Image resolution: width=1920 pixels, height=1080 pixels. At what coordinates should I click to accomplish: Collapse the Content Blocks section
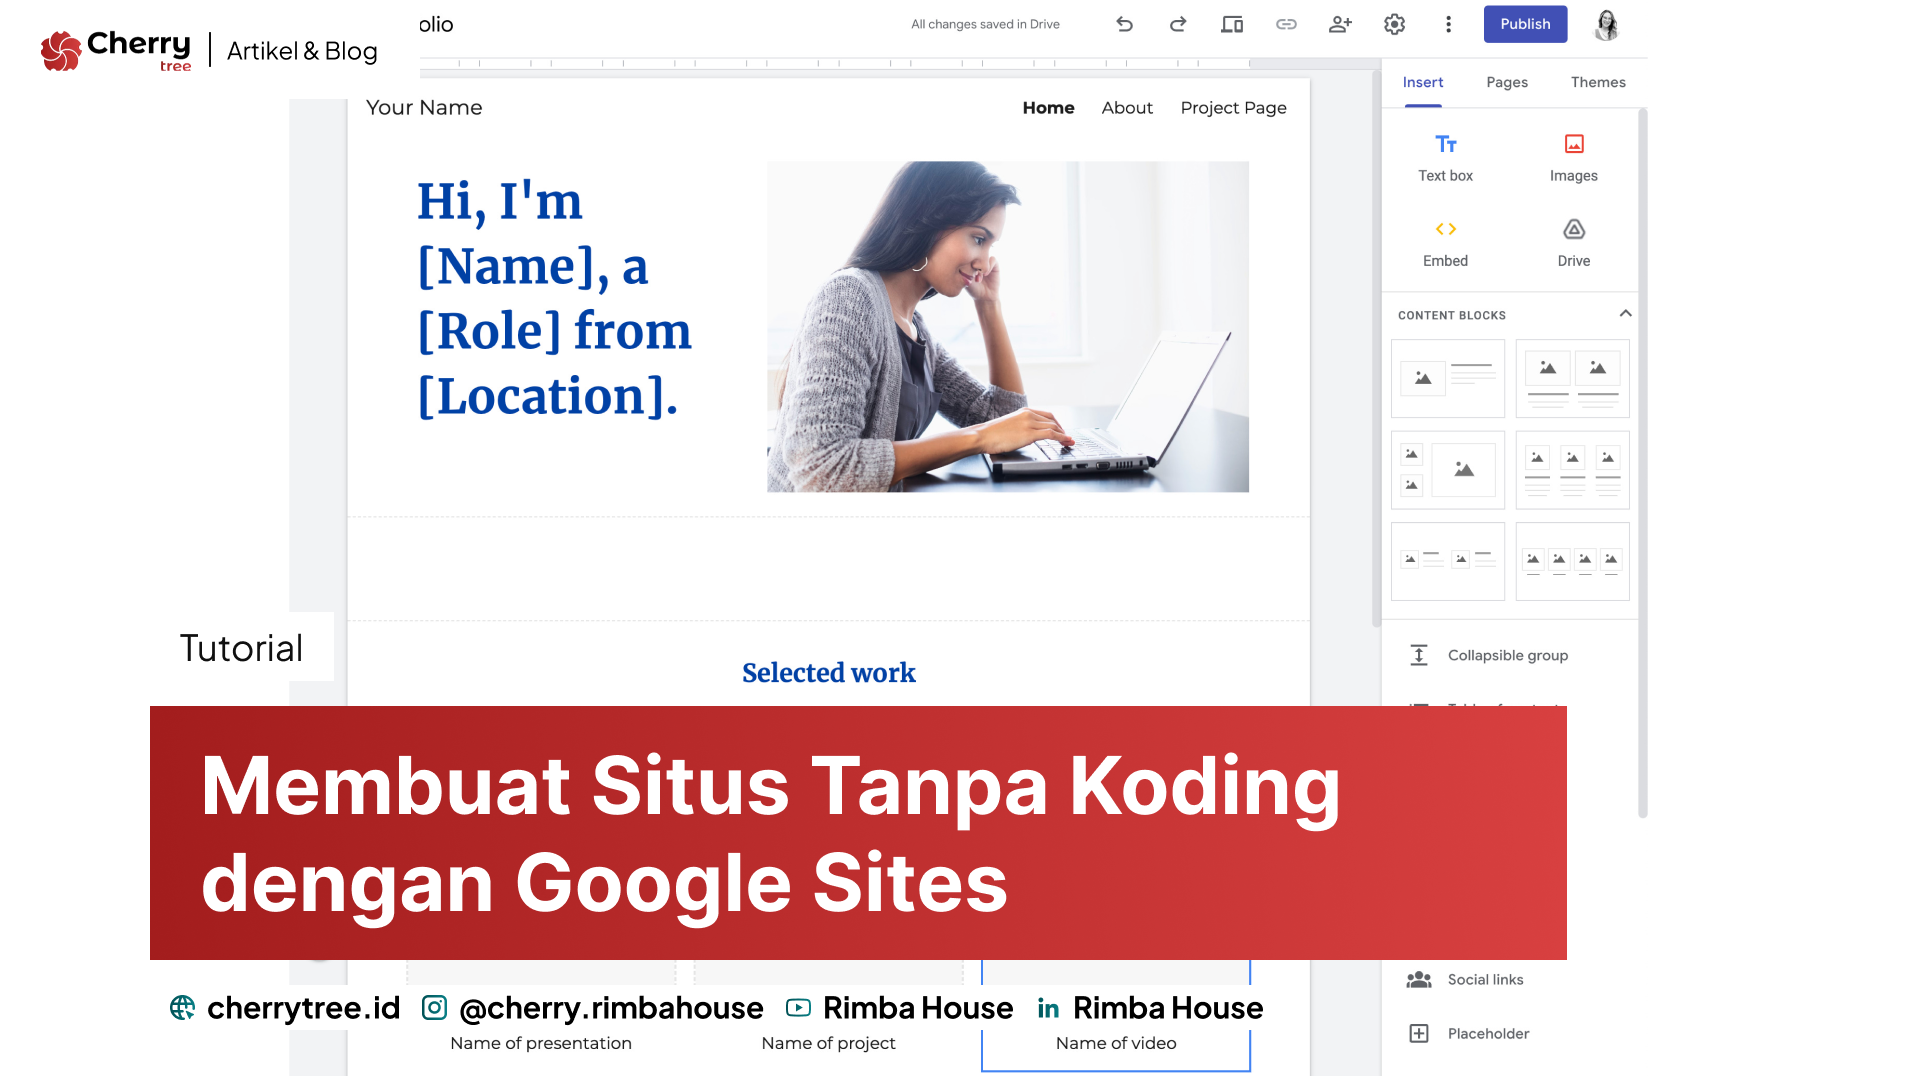[x=1625, y=314]
